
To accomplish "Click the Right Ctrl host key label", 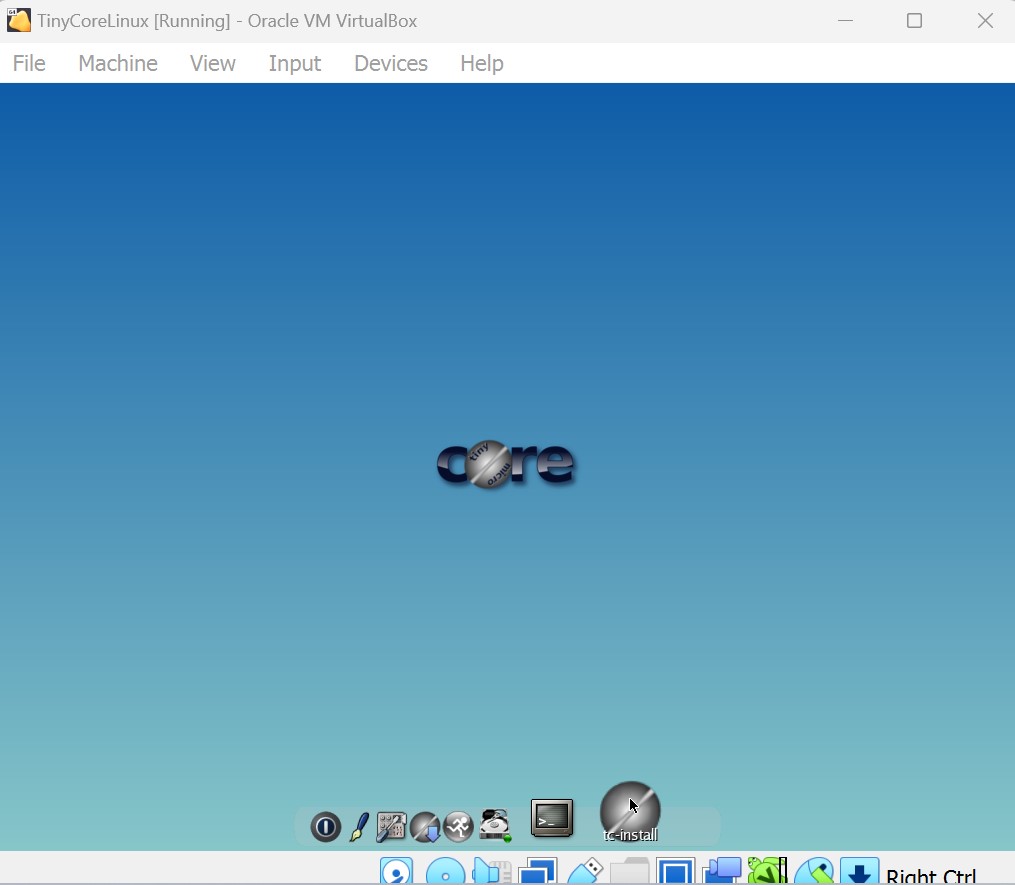I will 931,876.
